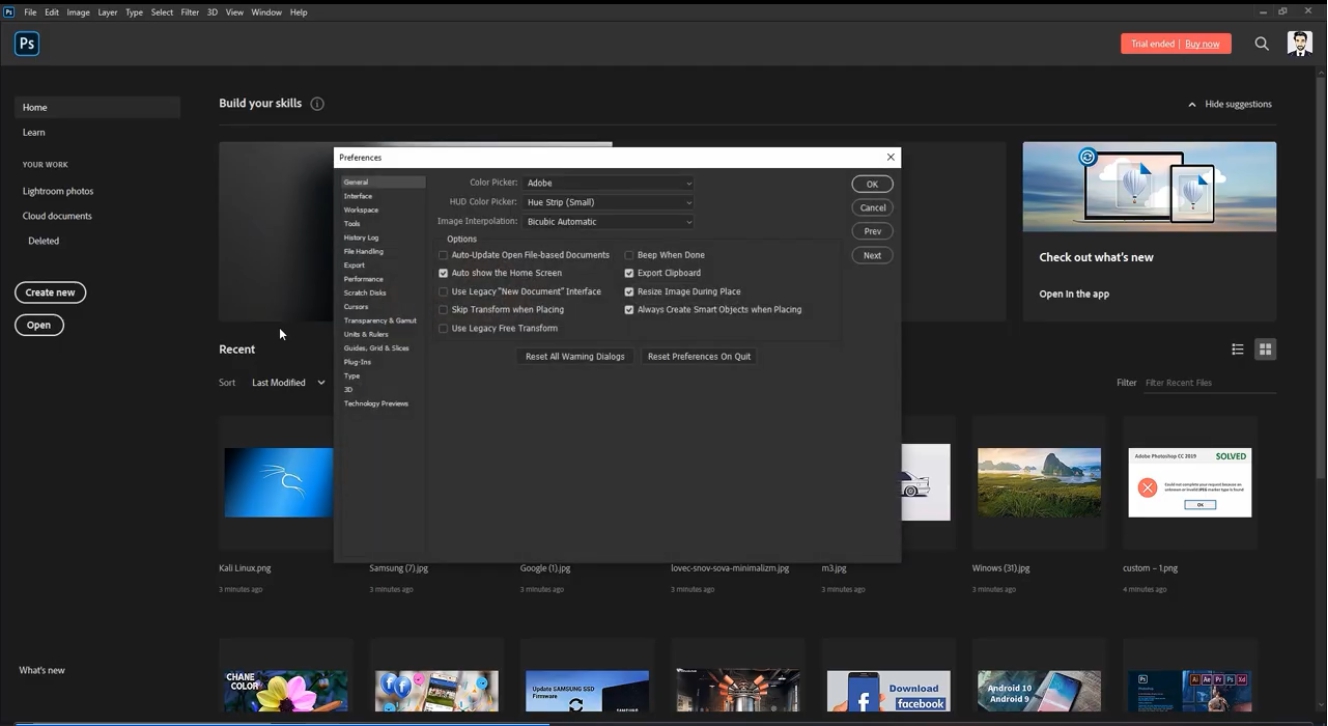Click the Photoshop Ps home logo
Image resolution: width=1328 pixels, height=726 pixels.
[x=27, y=44]
